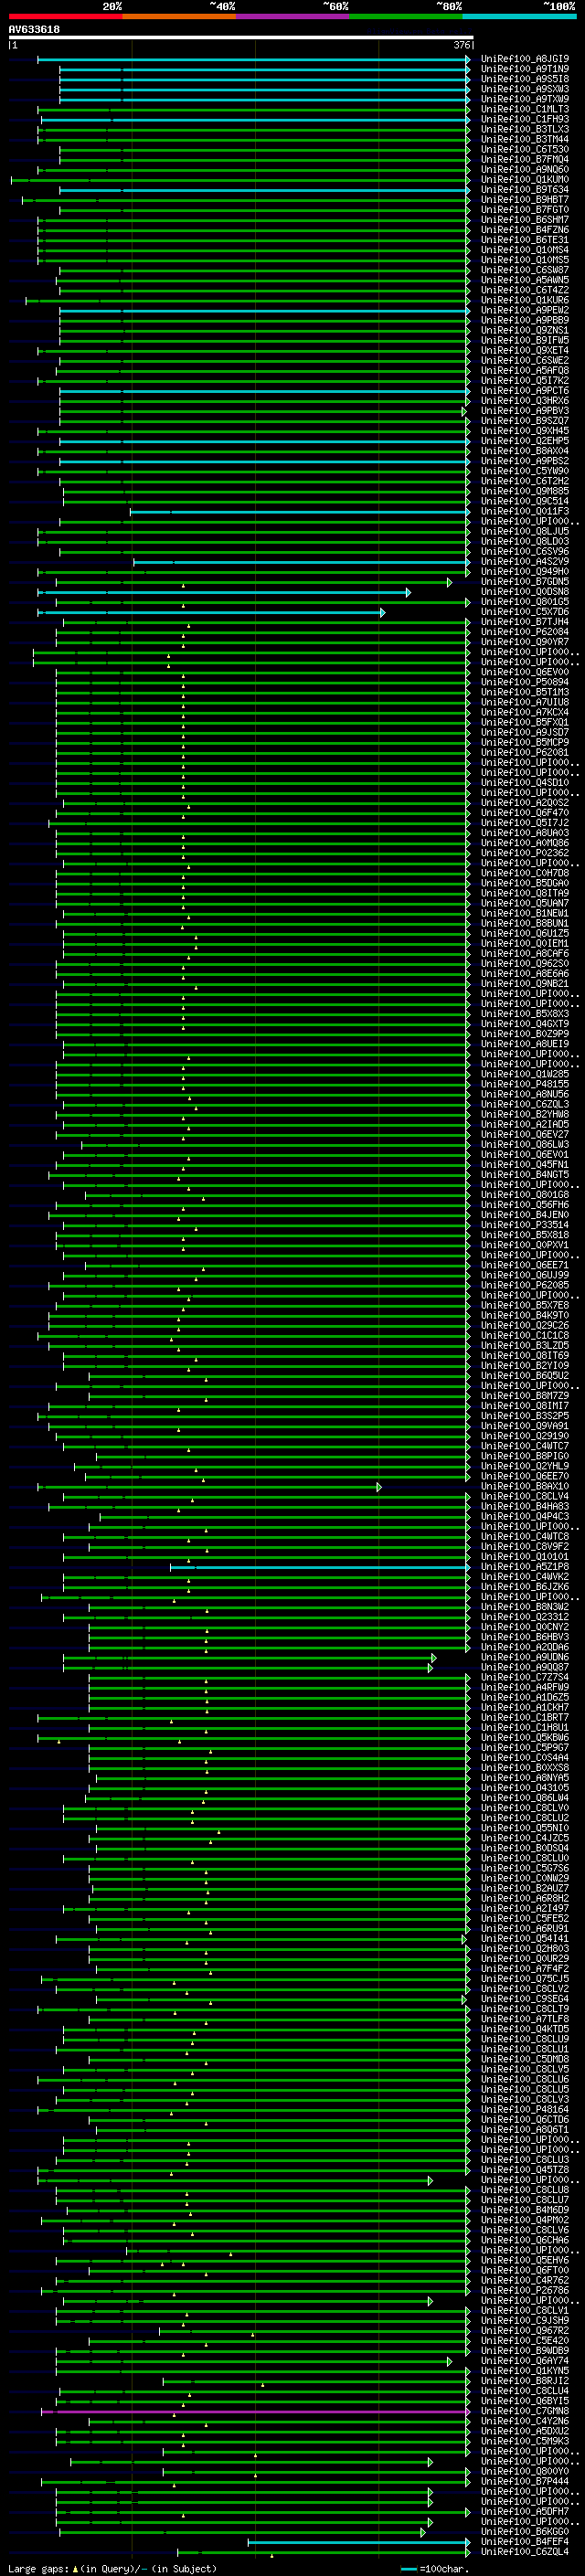Viewport: 585px width, 2576px height.
Task: Click hit label UniRef100_B7FGT0
Action: click(x=525, y=209)
